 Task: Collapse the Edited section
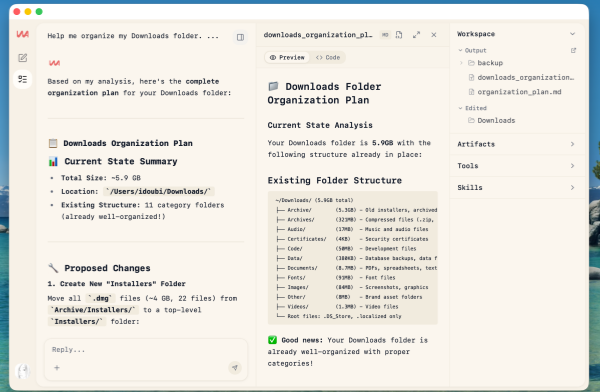coord(461,108)
